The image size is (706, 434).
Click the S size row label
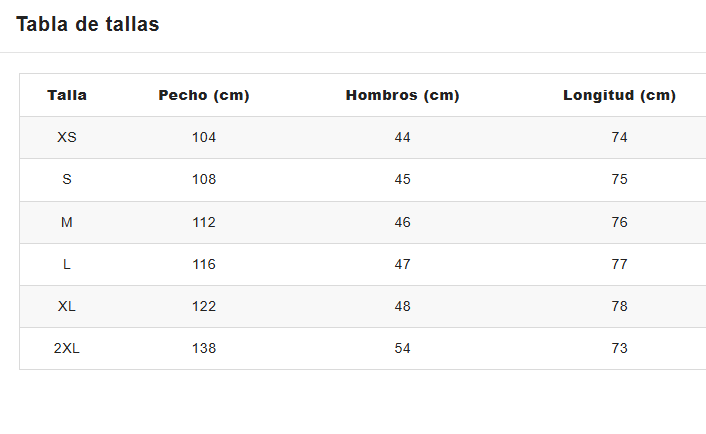pos(67,179)
